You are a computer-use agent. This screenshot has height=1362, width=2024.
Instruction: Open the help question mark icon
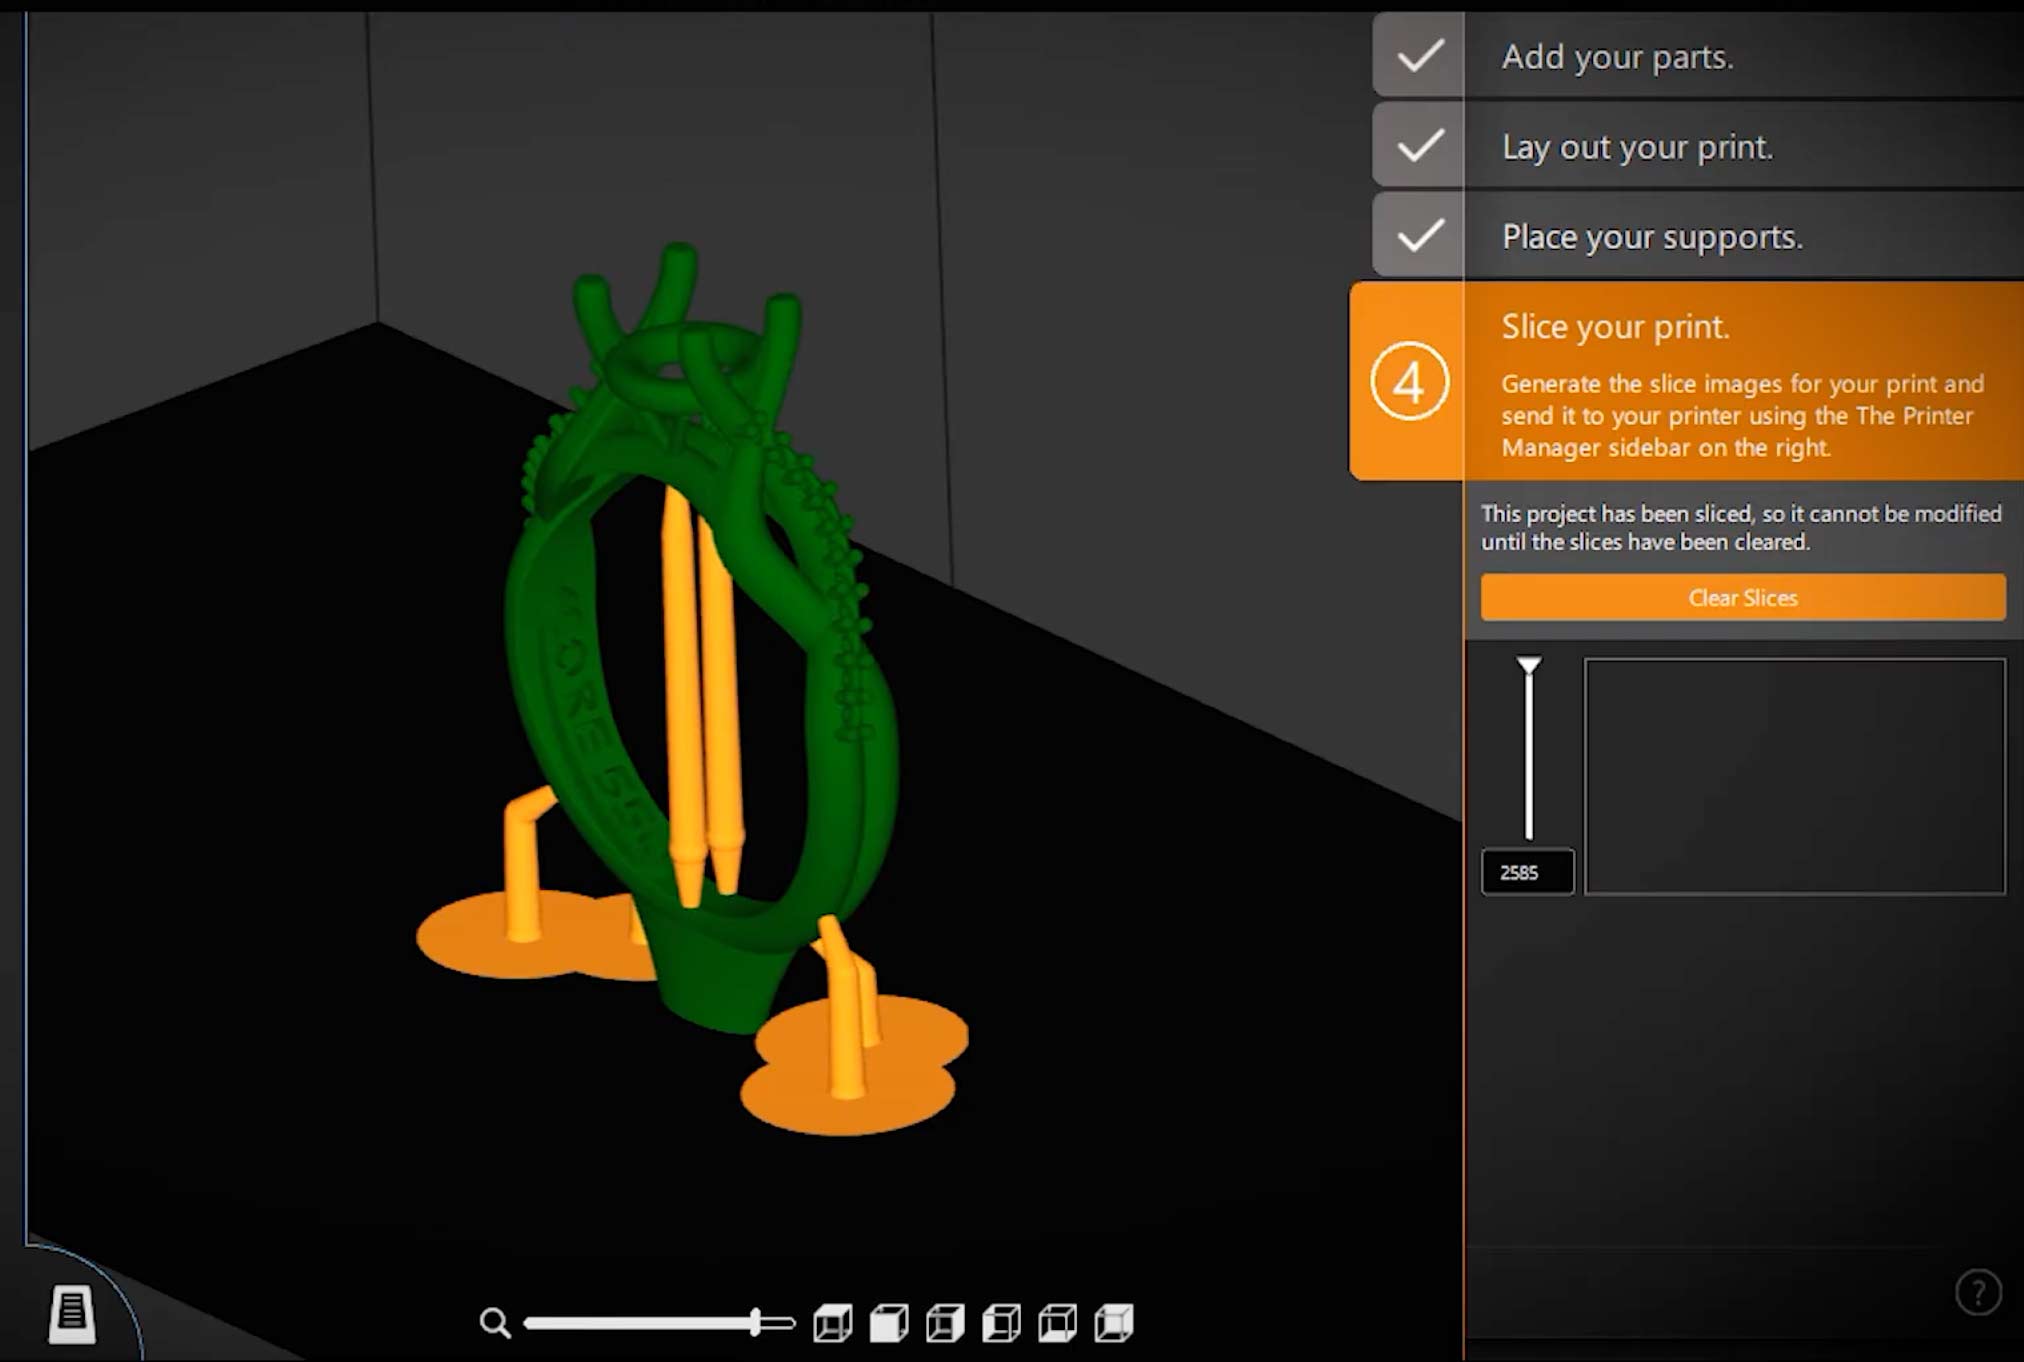[x=1977, y=1292]
